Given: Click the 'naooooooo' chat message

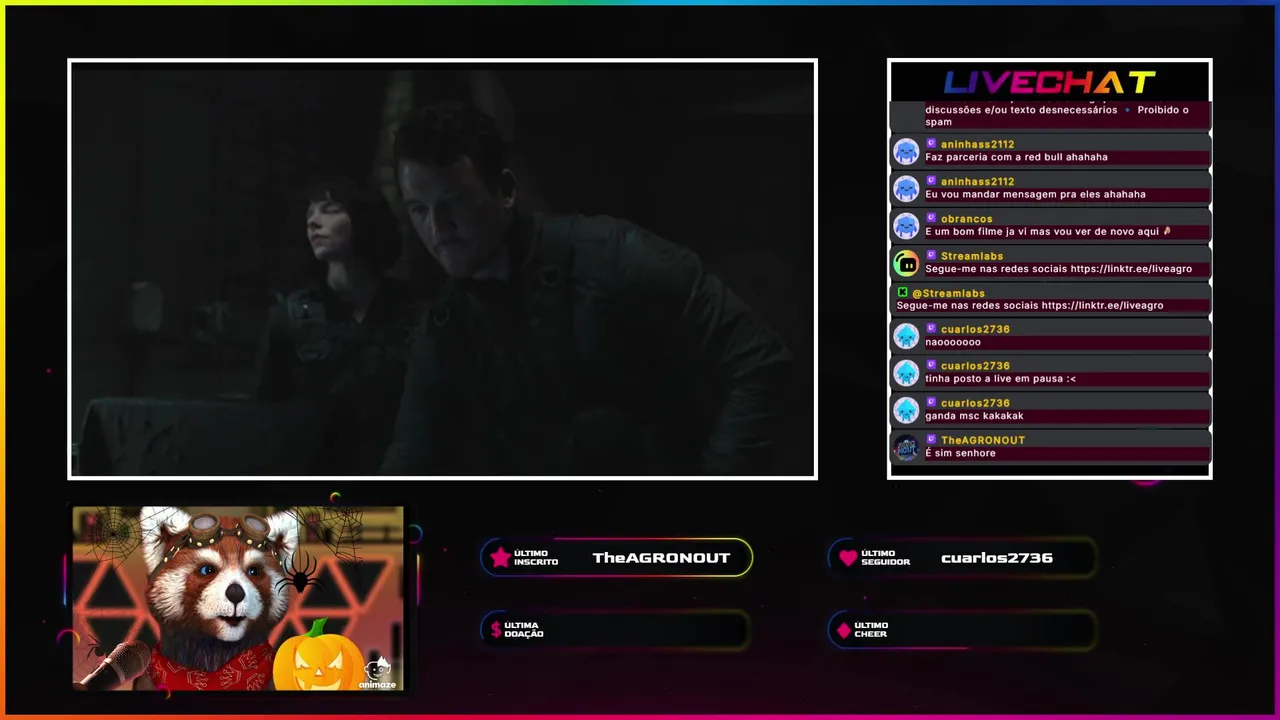Looking at the screenshot, I should pyautogui.click(x=953, y=342).
